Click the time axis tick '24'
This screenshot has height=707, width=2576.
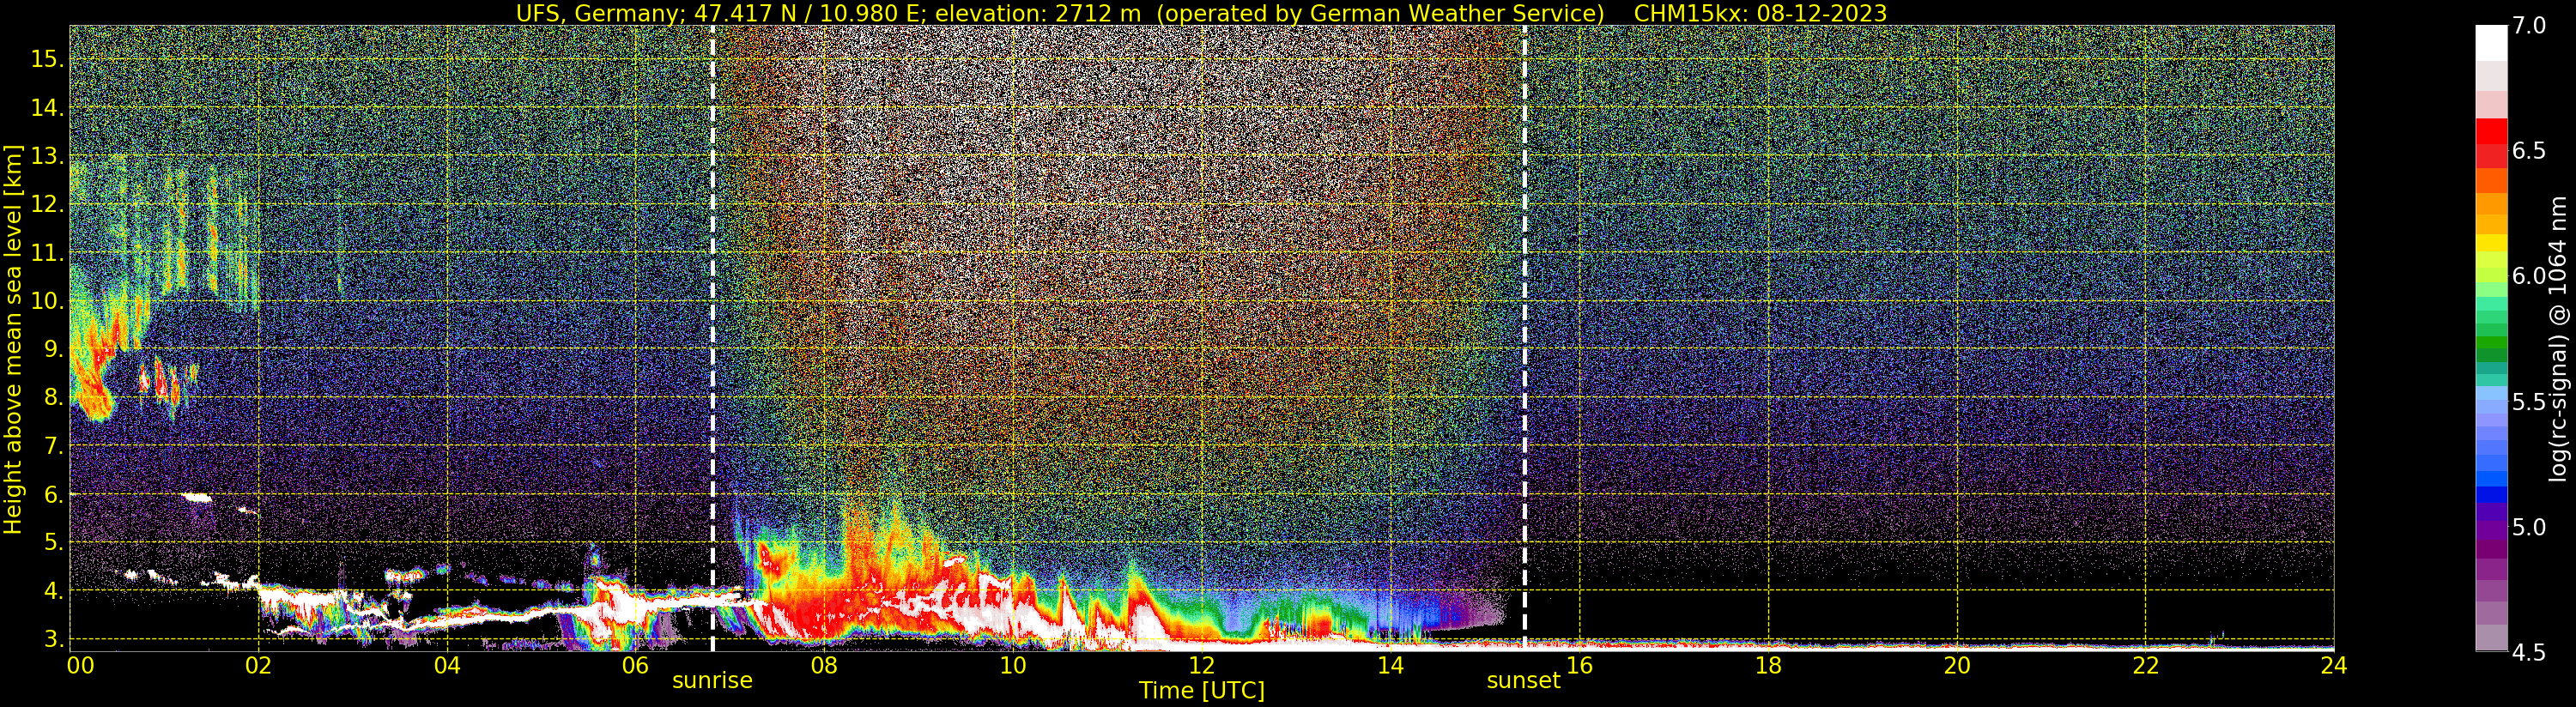click(x=2333, y=665)
